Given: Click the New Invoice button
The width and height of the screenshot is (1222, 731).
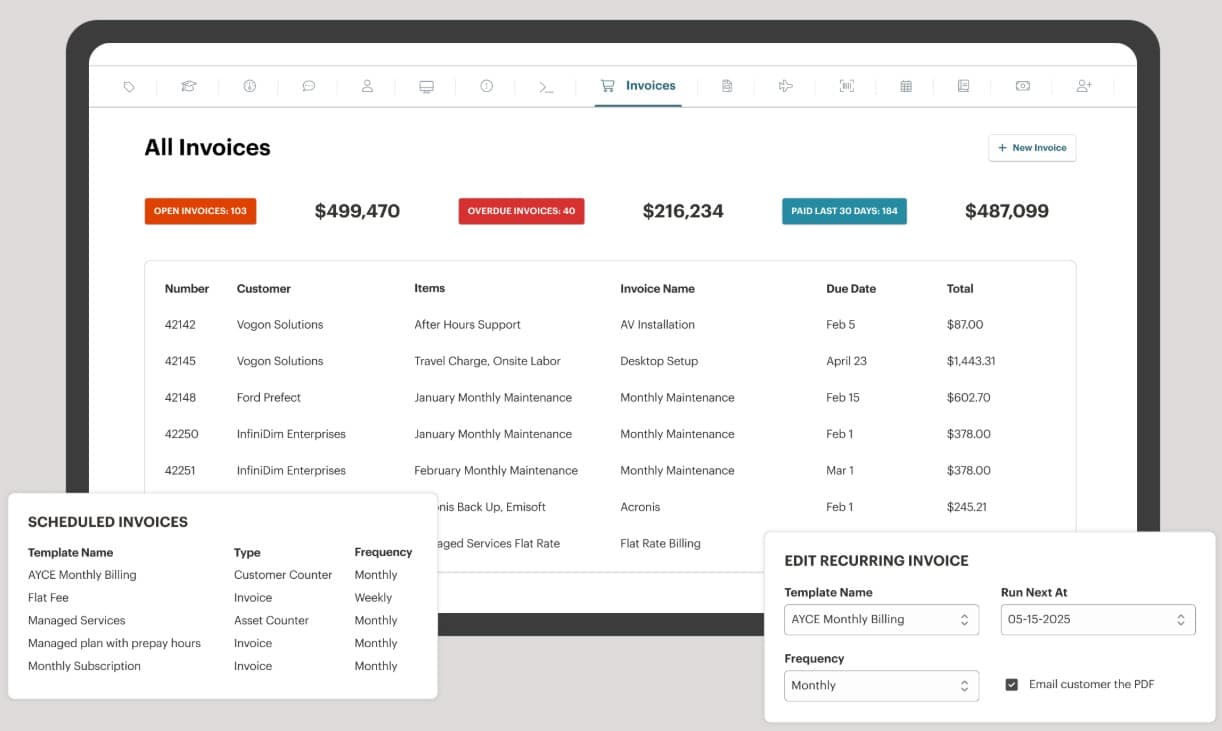Looking at the screenshot, I should (x=1032, y=148).
